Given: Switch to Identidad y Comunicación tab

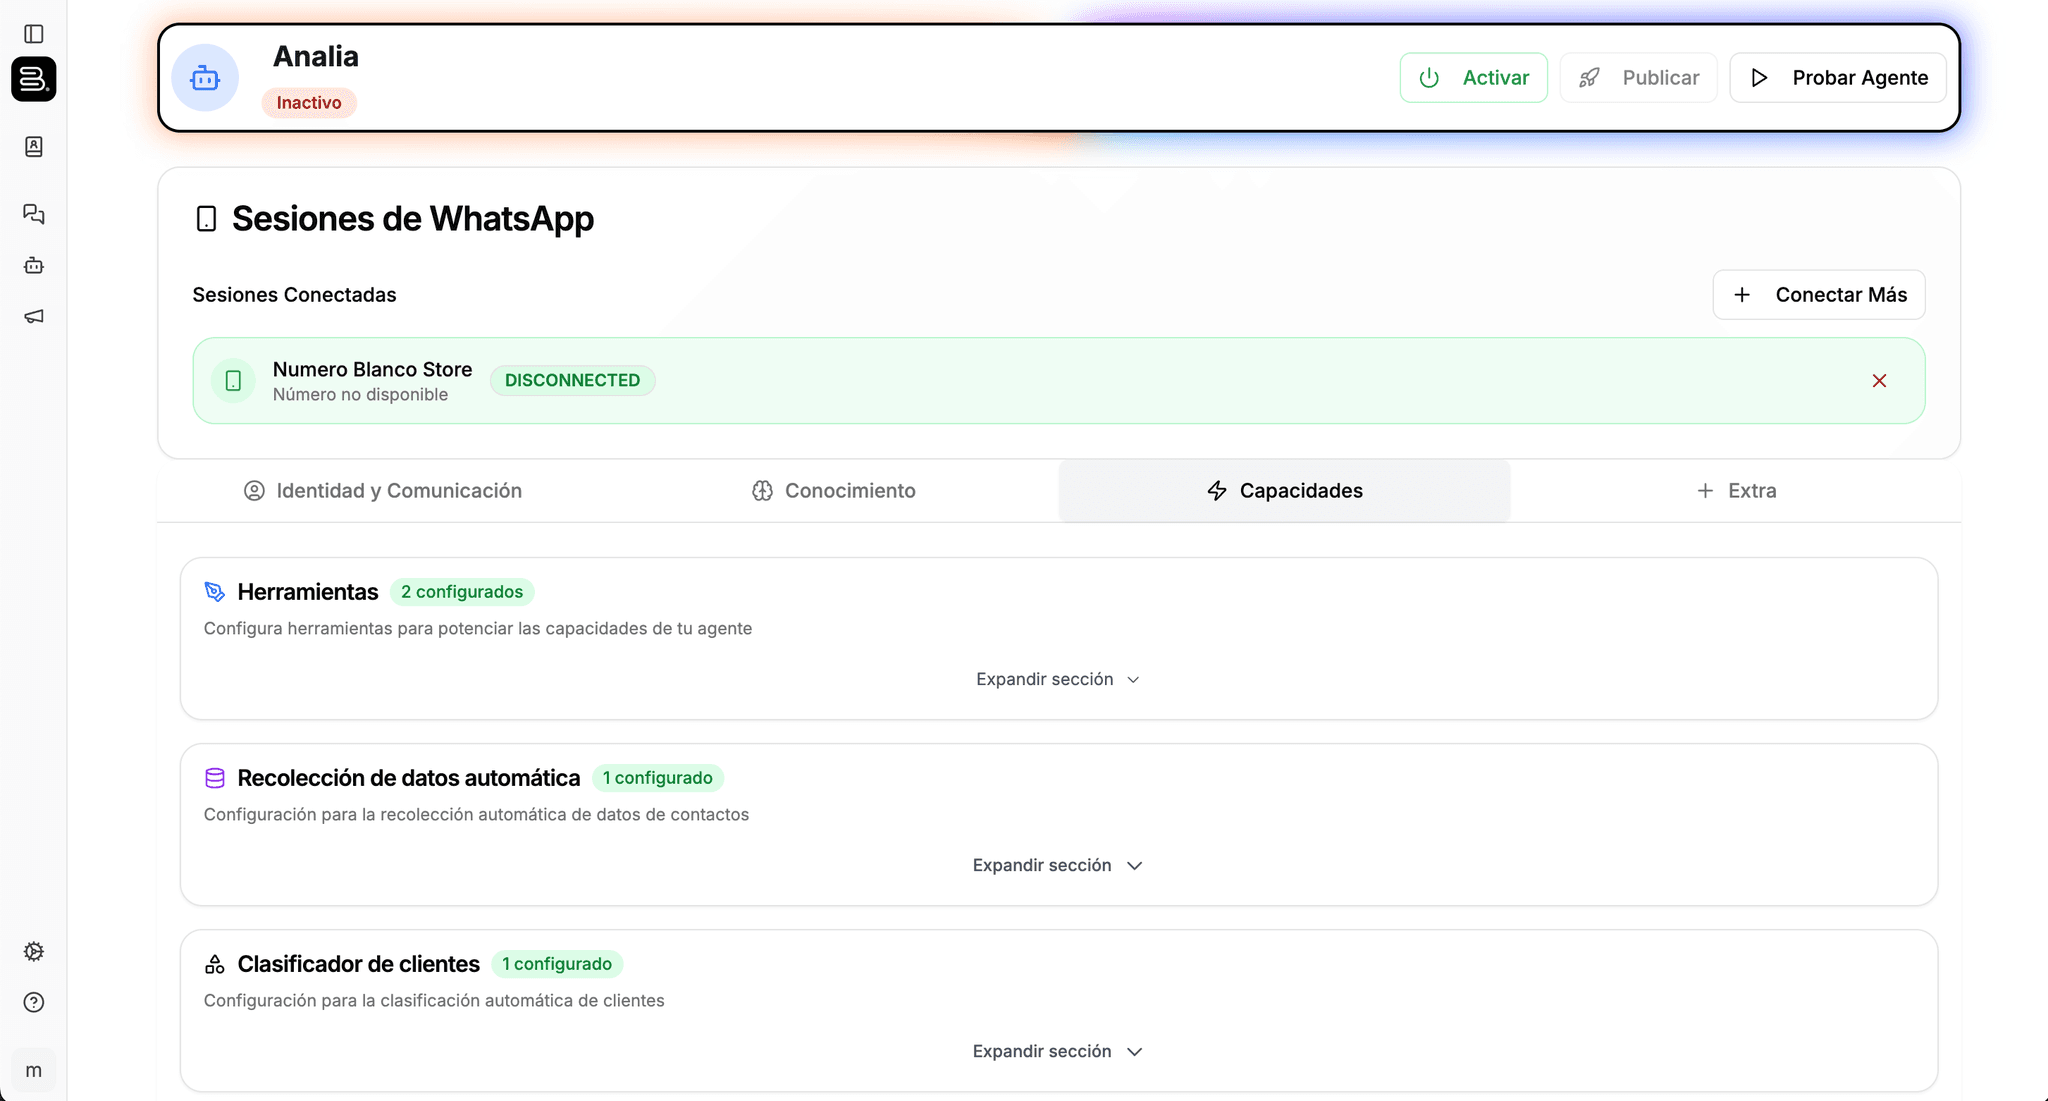Looking at the screenshot, I should tap(383, 491).
